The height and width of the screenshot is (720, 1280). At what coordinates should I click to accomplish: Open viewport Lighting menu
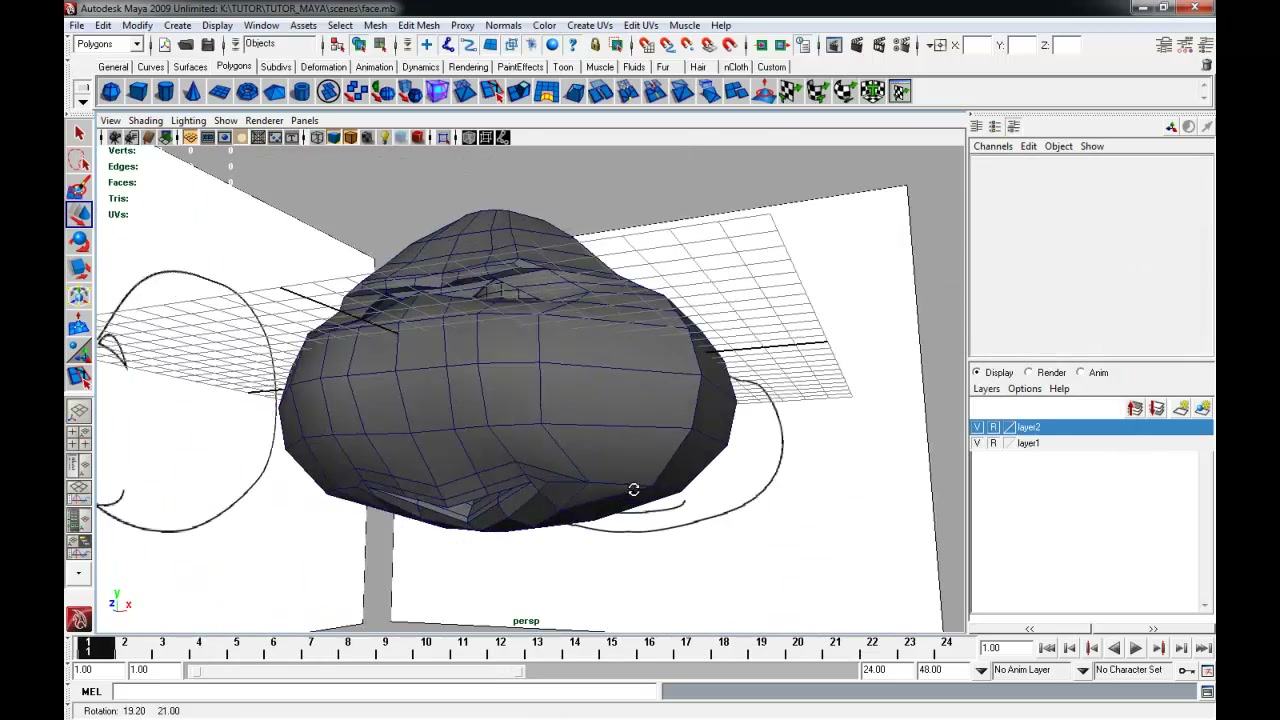point(188,121)
